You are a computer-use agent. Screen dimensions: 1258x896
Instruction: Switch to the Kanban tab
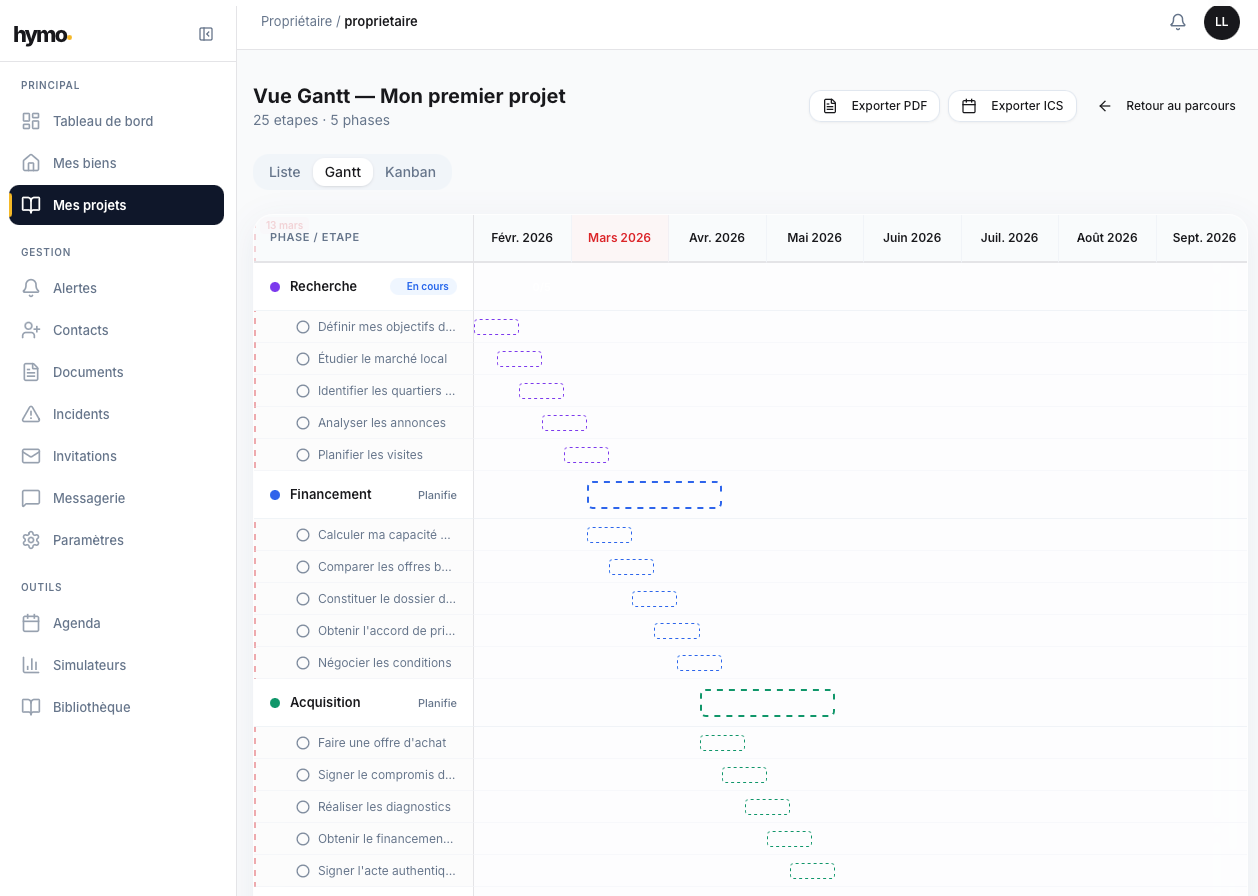(410, 171)
